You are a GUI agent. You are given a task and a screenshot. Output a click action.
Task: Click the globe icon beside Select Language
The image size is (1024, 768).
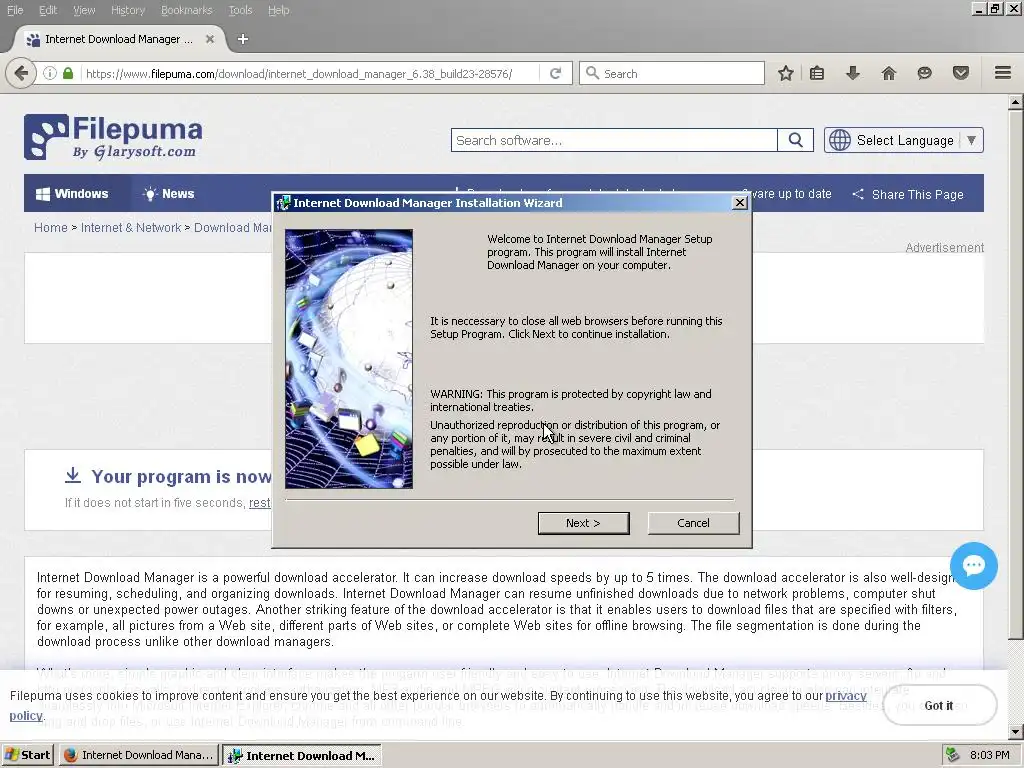click(x=840, y=140)
